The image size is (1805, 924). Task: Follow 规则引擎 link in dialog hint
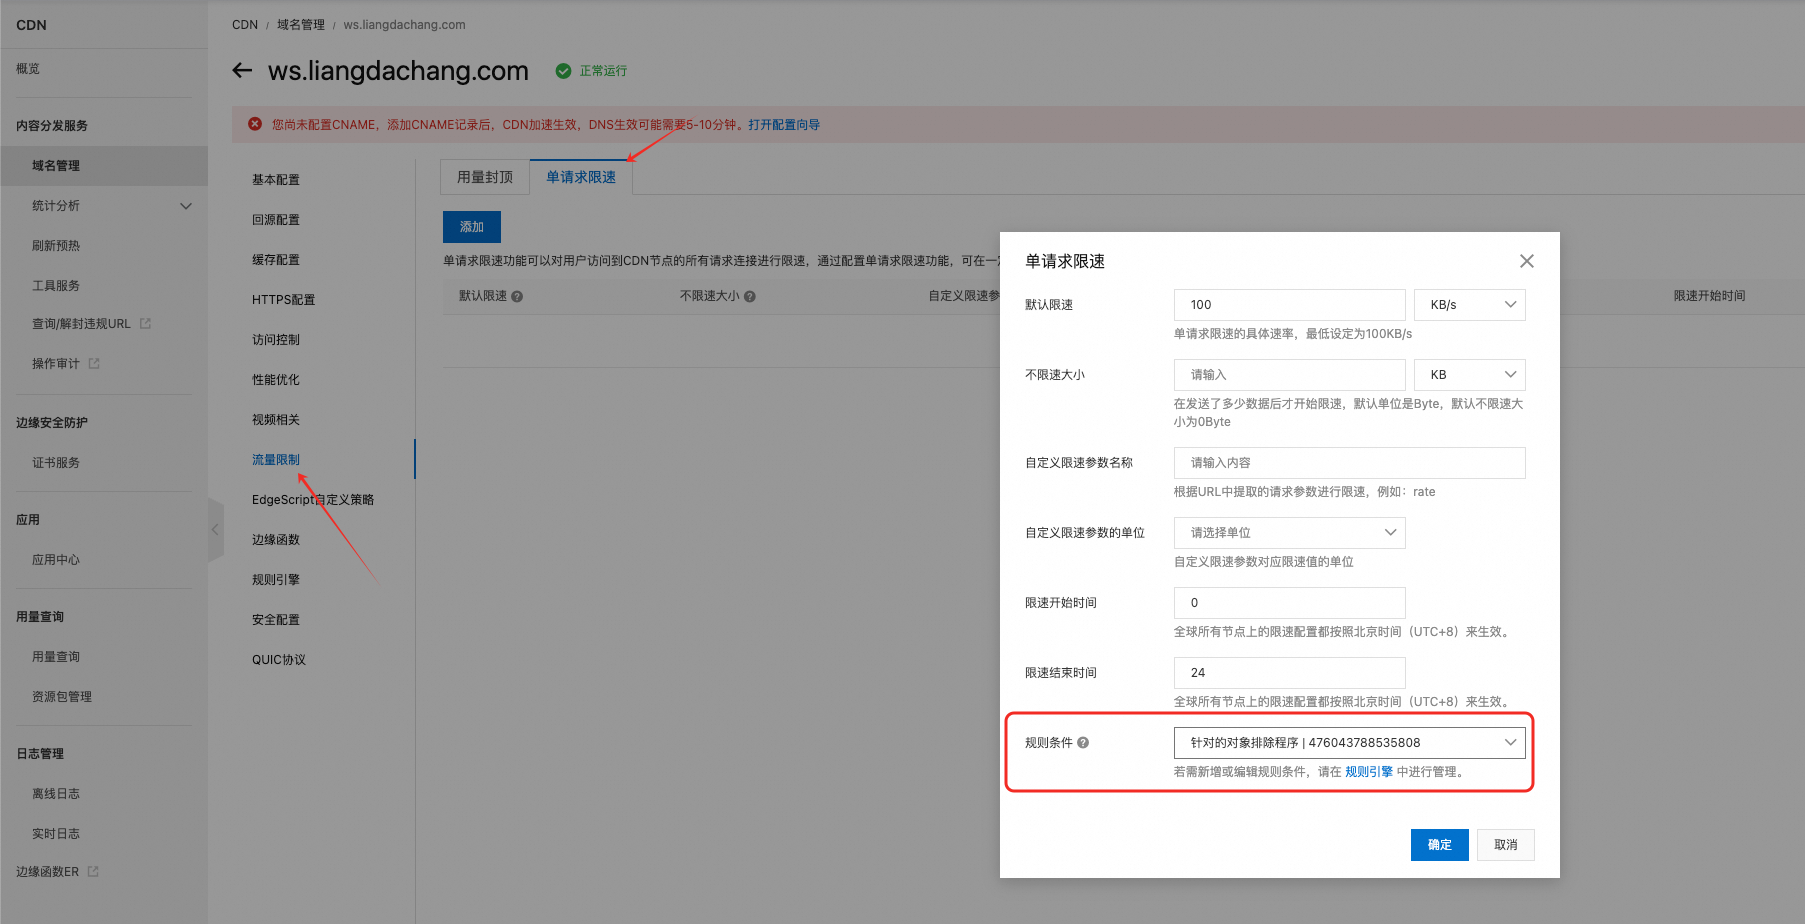[1369, 772]
